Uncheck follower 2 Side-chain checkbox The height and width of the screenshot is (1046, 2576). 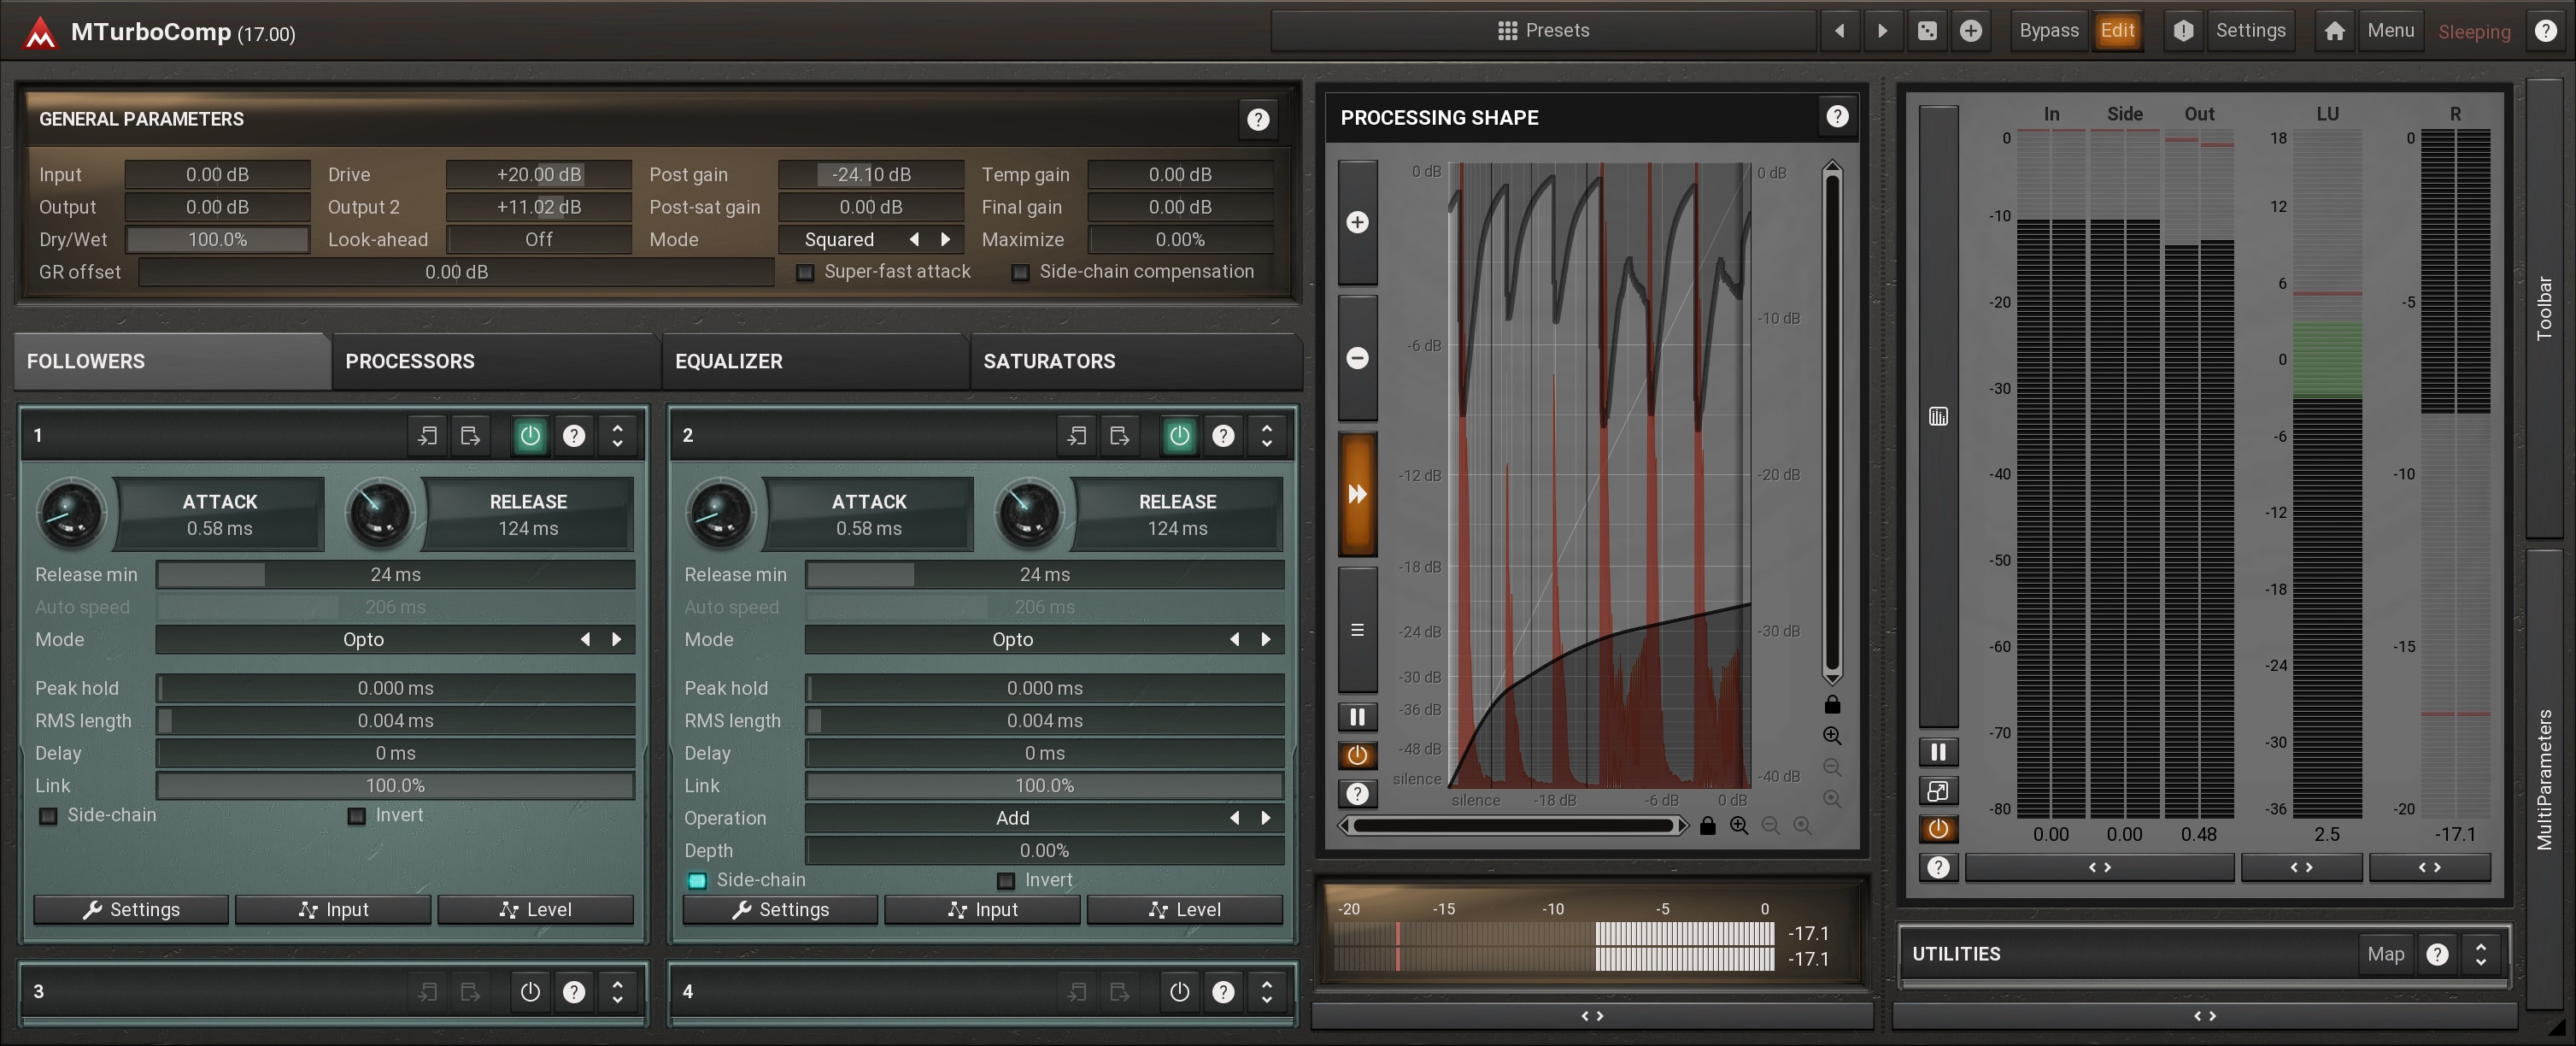click(697, 881)
